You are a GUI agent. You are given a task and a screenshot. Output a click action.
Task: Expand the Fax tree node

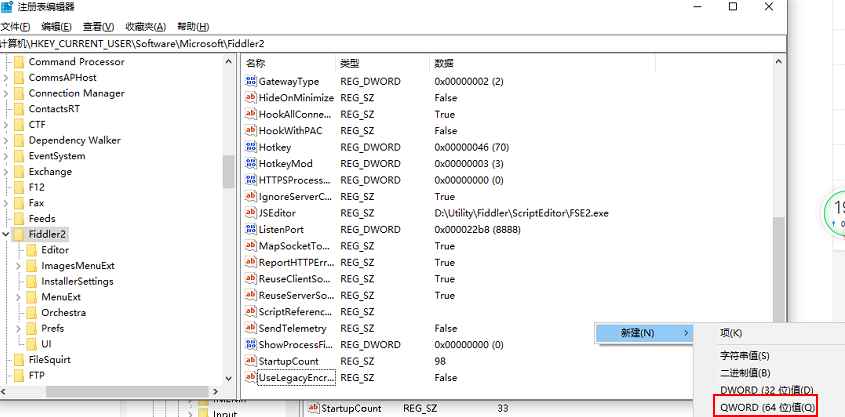click(x=5, y=203)
